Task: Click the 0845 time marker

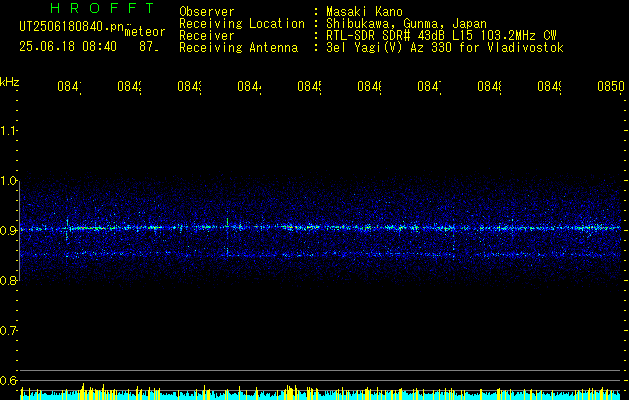Action: pyautogui.click(x=309, y=86)
